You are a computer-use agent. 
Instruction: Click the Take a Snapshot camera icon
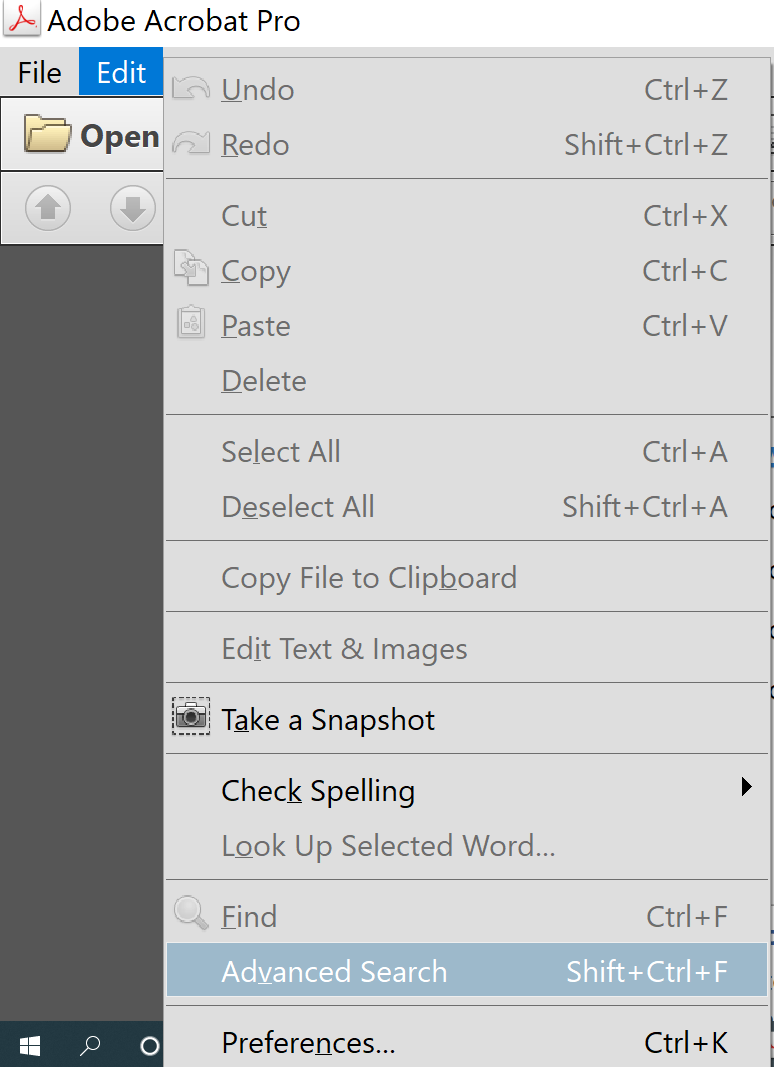point(191,717)
